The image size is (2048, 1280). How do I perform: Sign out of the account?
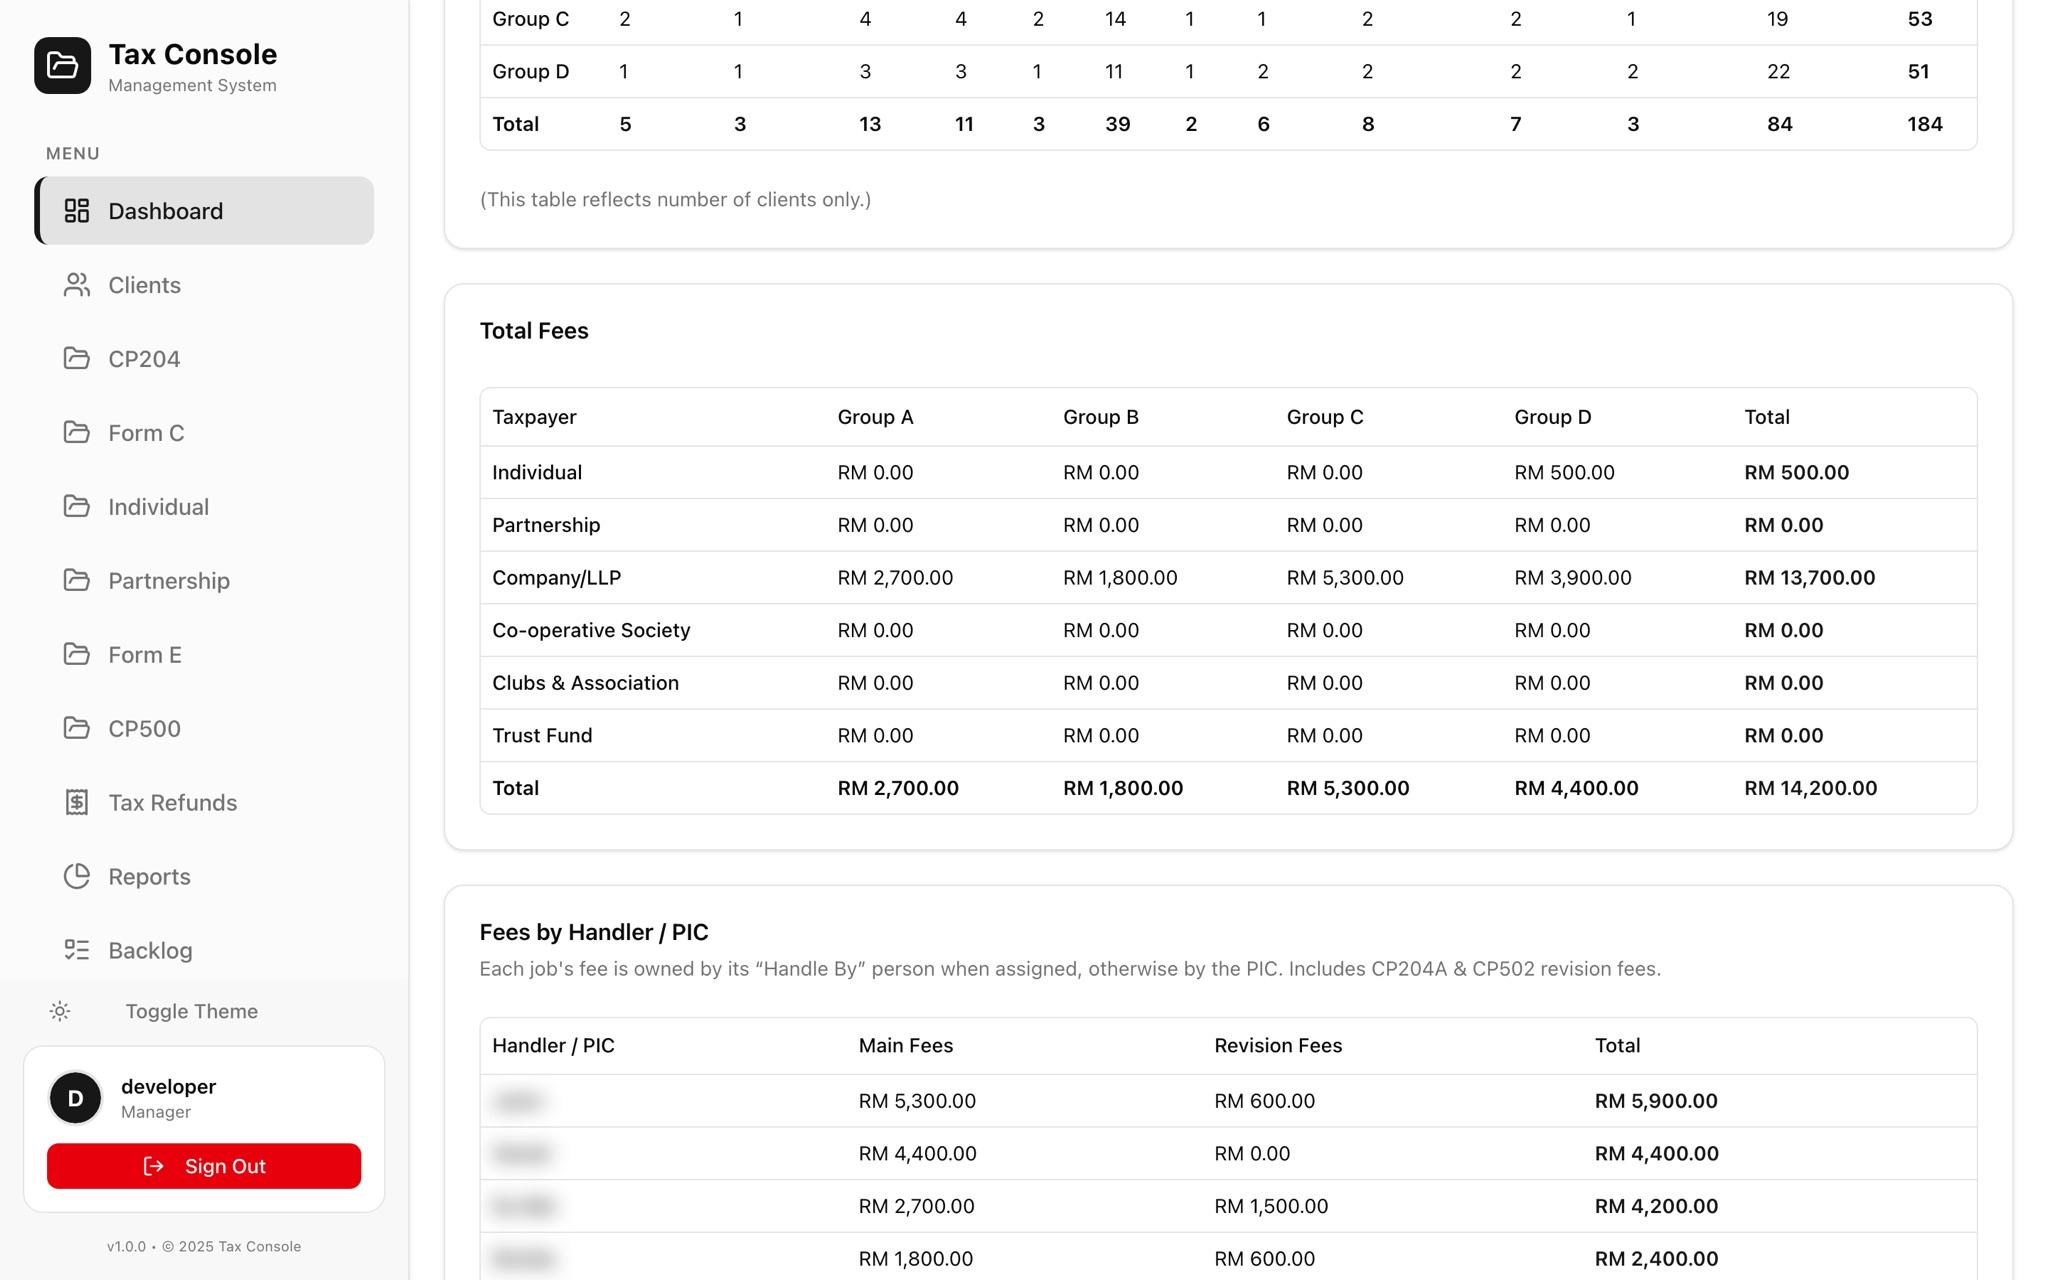(x=204, y=1167)
